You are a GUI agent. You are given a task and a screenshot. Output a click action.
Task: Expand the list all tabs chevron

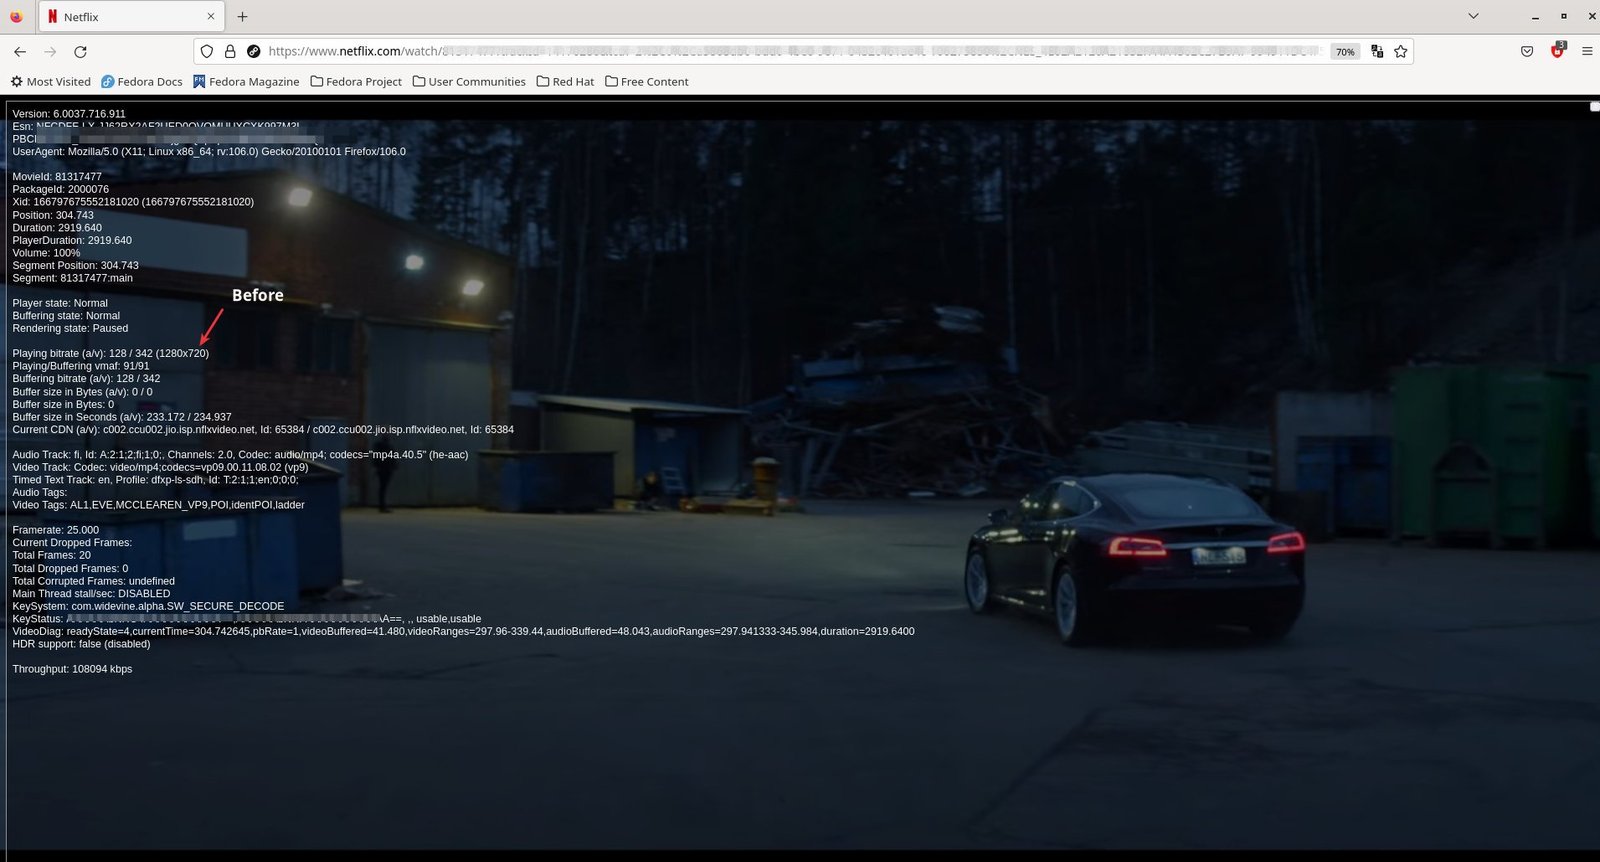click(x=1473, y=16)
